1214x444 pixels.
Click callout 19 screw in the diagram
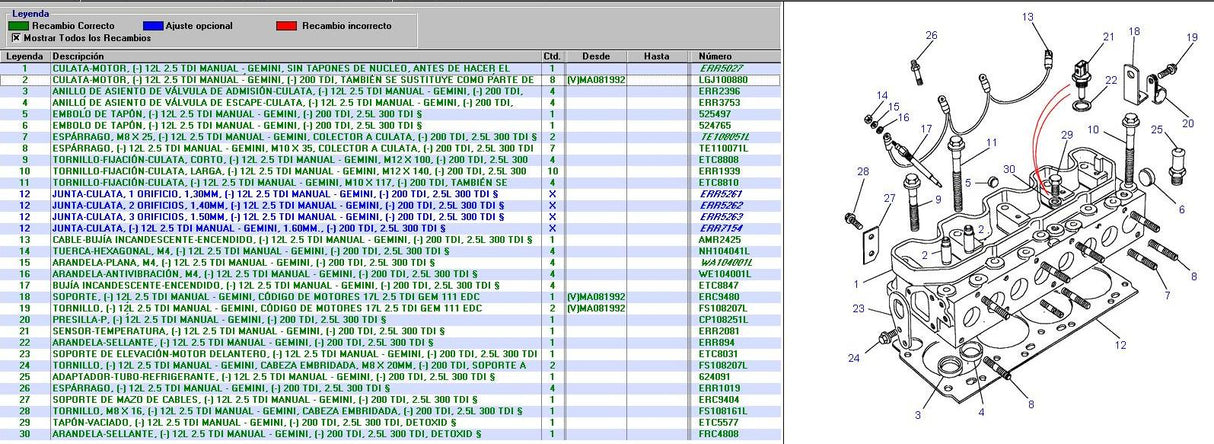coord(1191,37)
